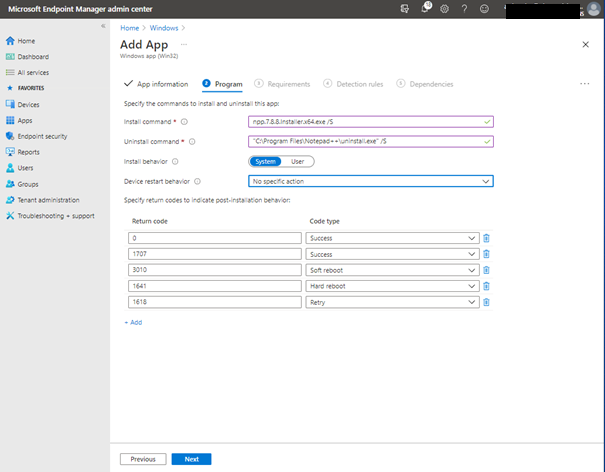The width and height of the screenshot is (605, 472).
Task: Open Device restart behavior dropdown
Action: (371, 181)
